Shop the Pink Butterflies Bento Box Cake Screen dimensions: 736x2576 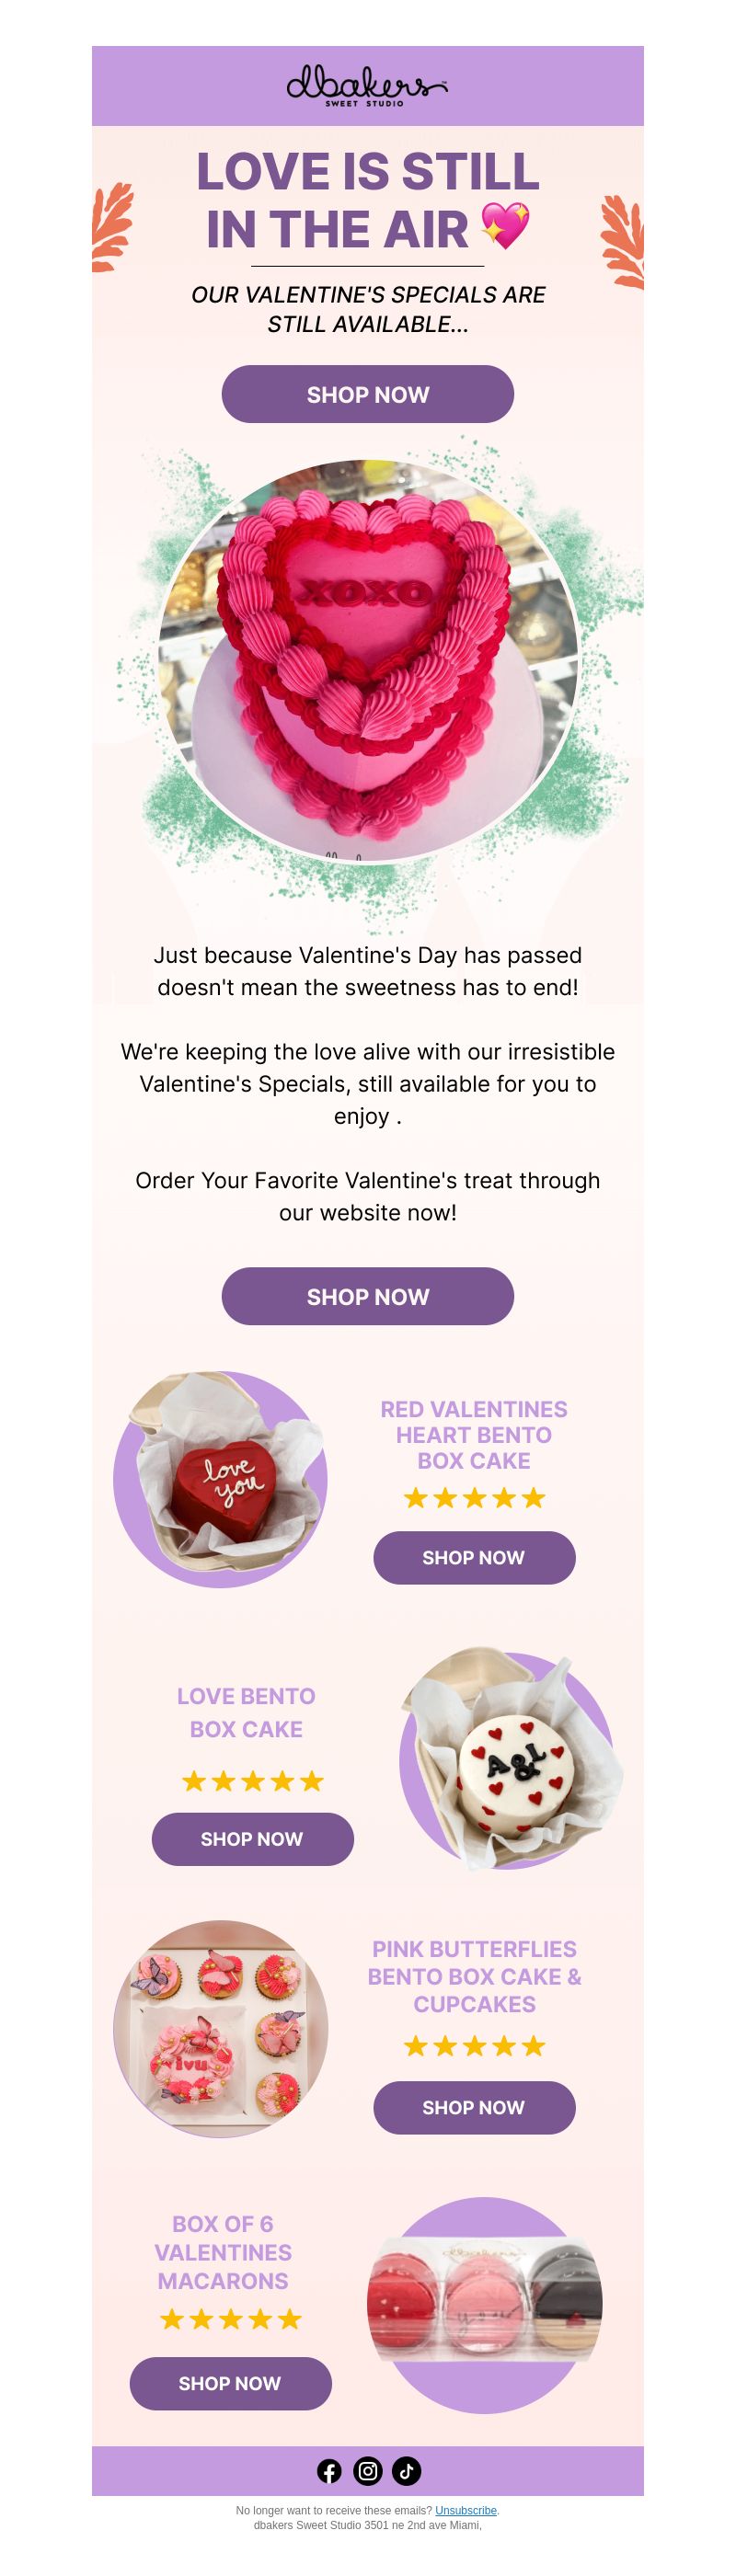coord(474,2107)
